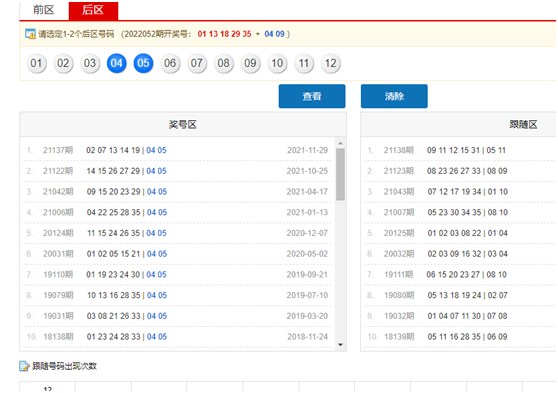This screenshot has width=558, height=393.
Task: Select number ball 10
Action: pos(277,63)
